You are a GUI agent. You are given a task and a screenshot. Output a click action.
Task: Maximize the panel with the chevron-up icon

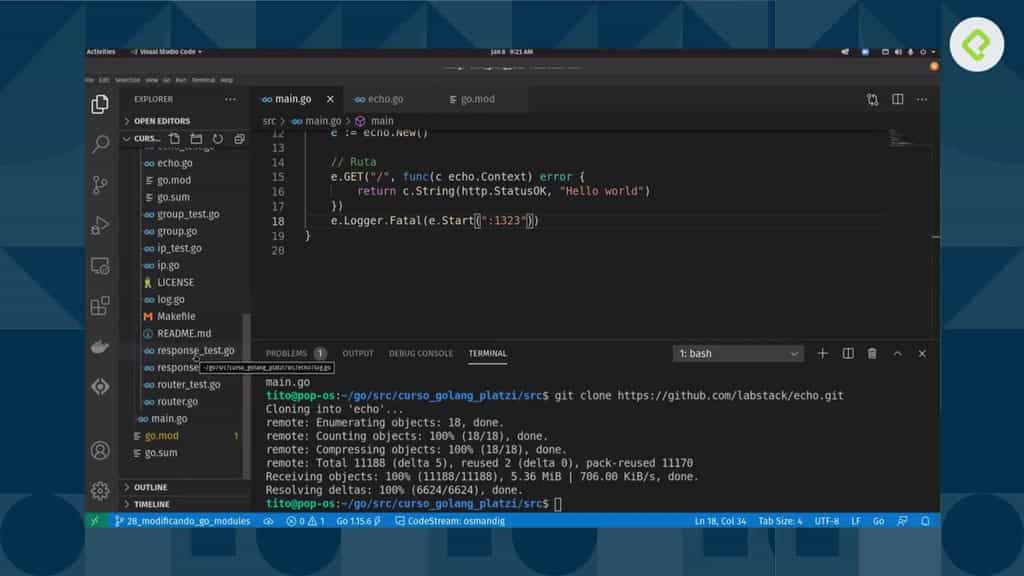[x=897, y=353]
